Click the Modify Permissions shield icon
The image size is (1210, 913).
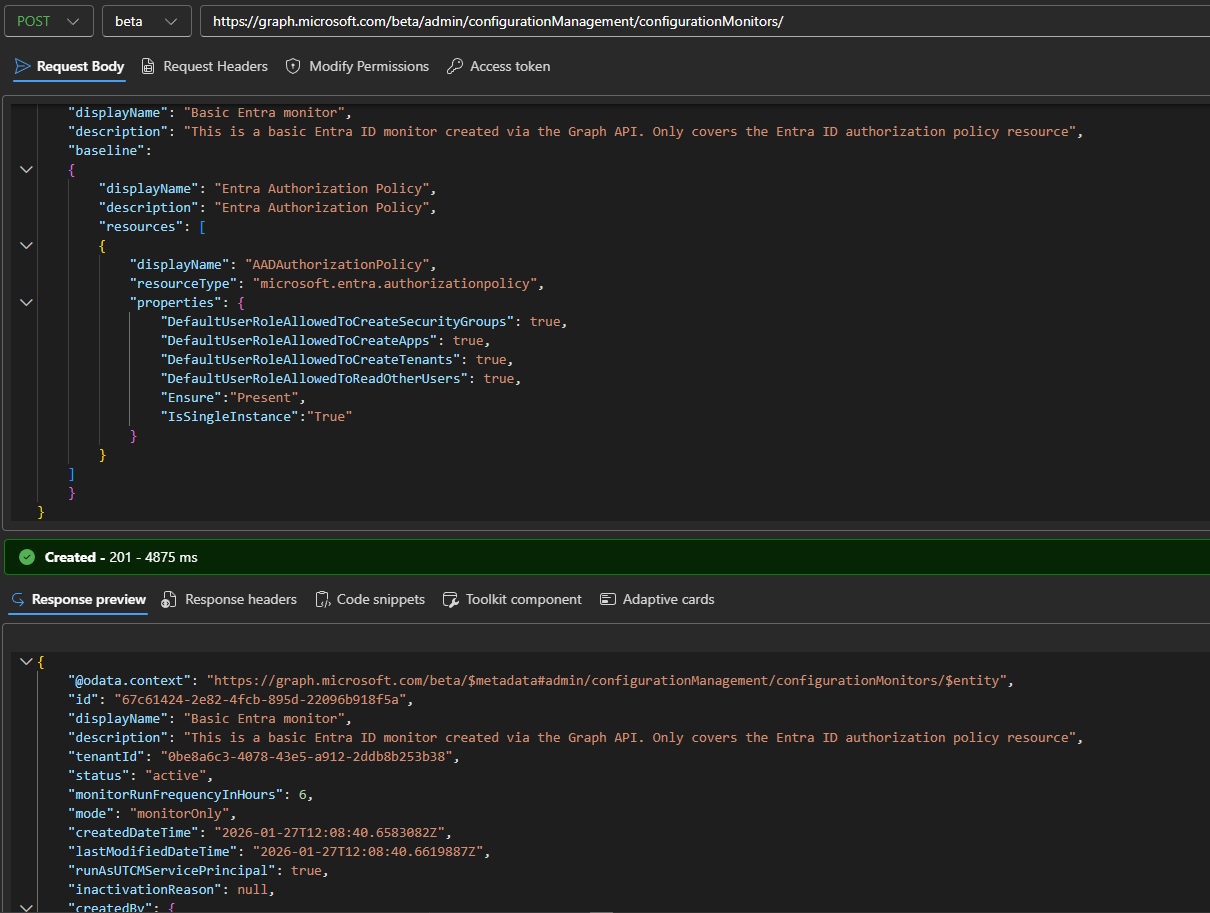pos(293,66)
